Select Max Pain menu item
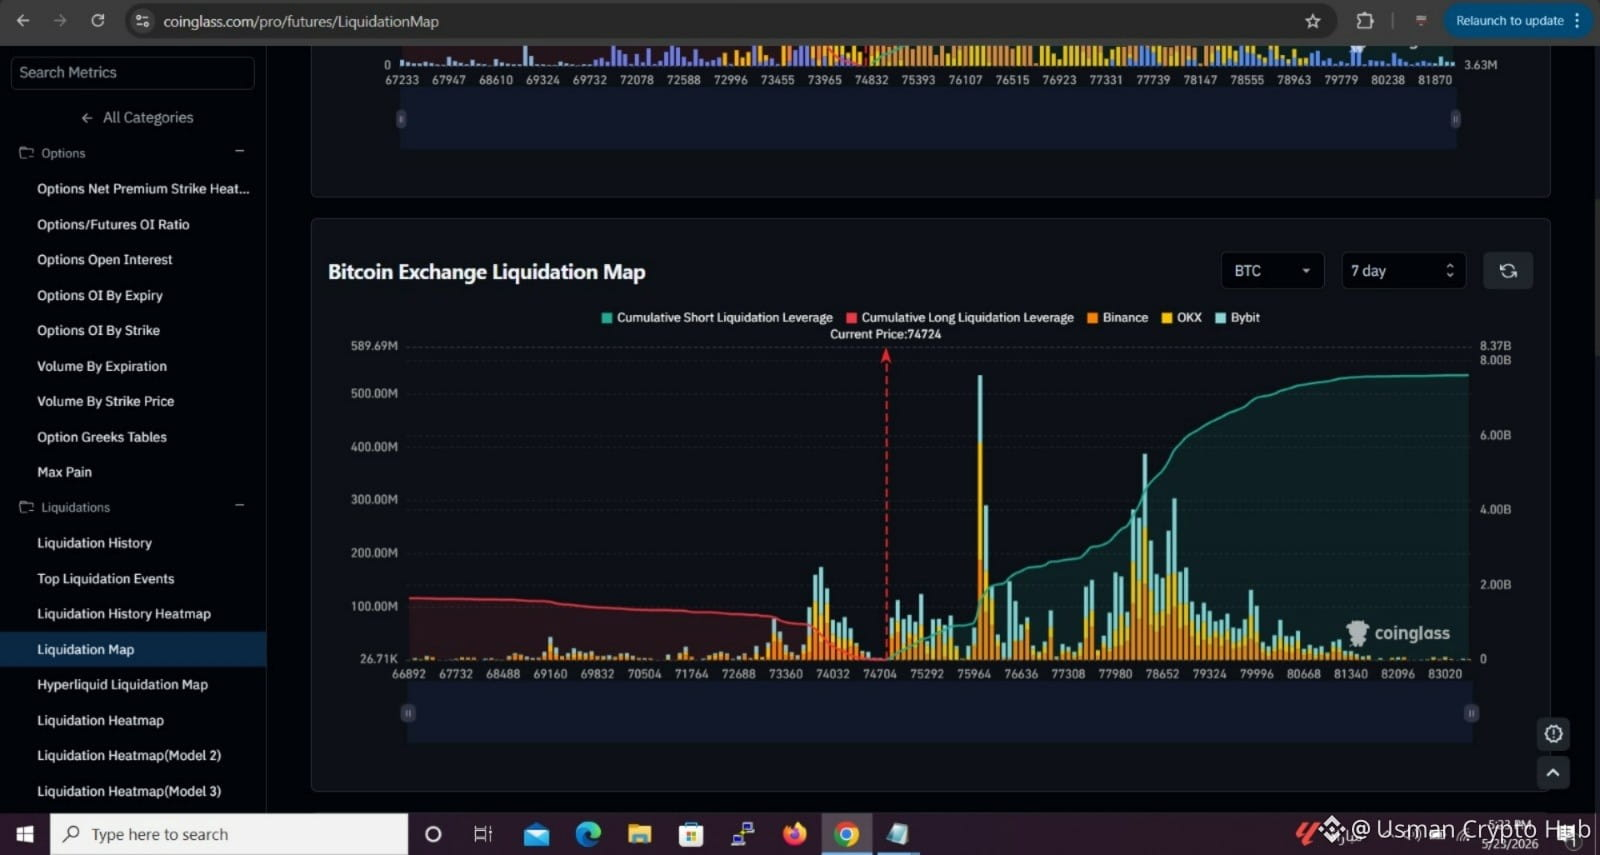The width and height of the screenshot is (1600, 855). pyautogui.click(x=64, y=472)
